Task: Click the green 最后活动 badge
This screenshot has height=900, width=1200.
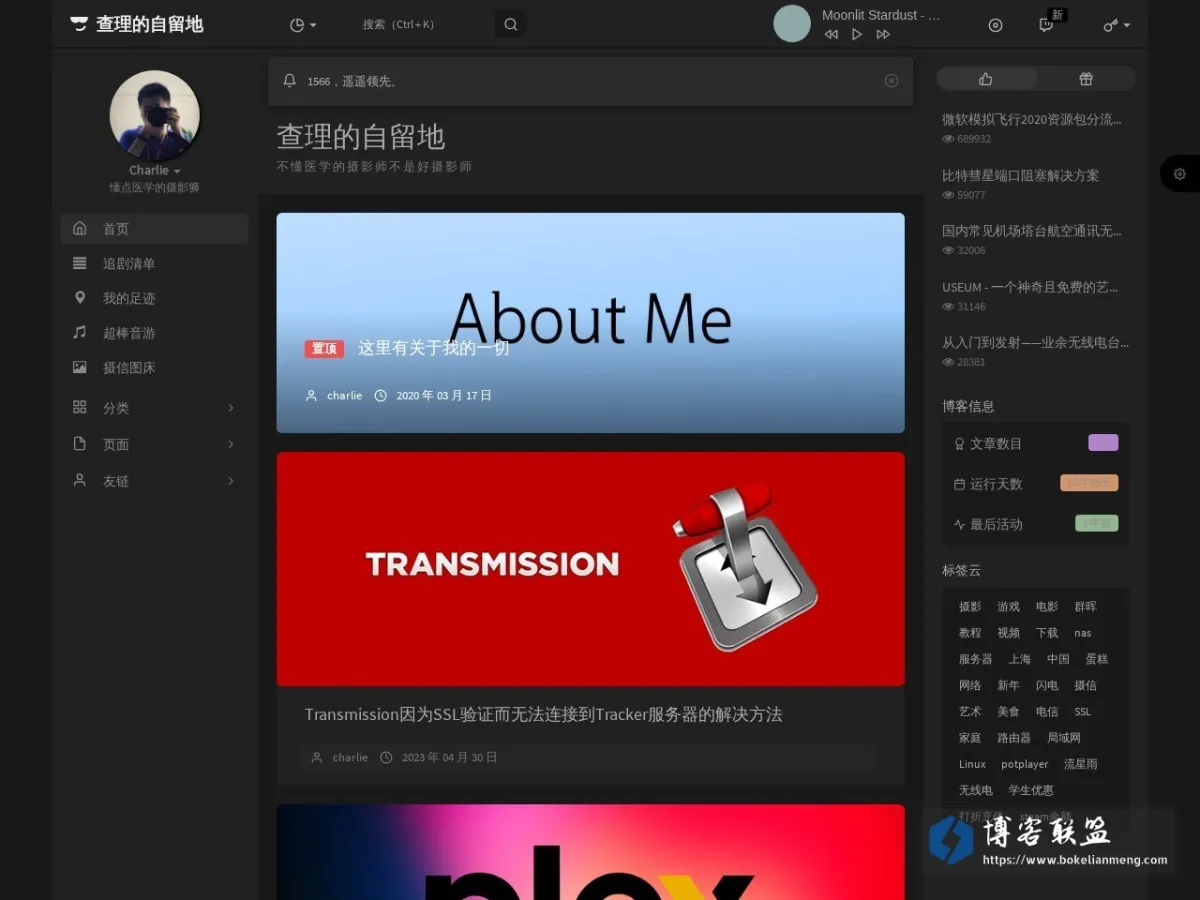Action: (1096, 523)
